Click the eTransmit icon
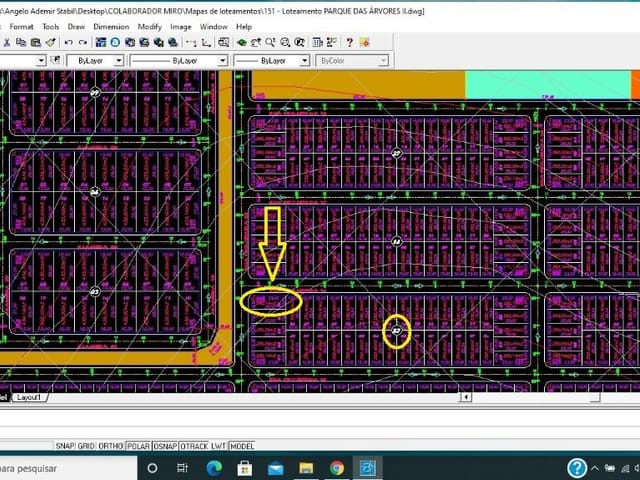 [158, 42]
